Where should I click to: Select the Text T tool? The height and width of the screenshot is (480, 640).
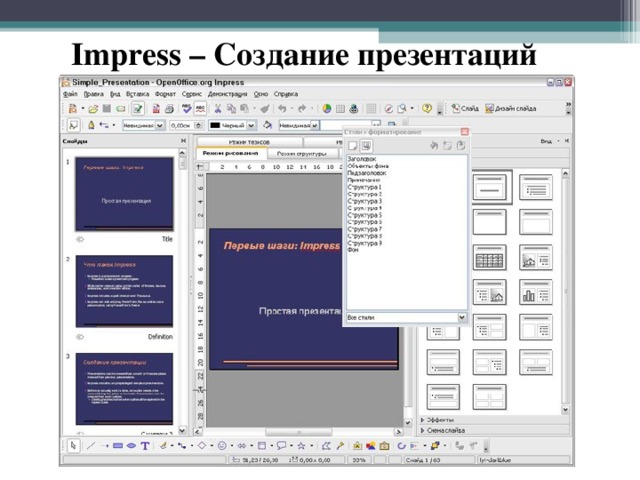tap(145, 446)
